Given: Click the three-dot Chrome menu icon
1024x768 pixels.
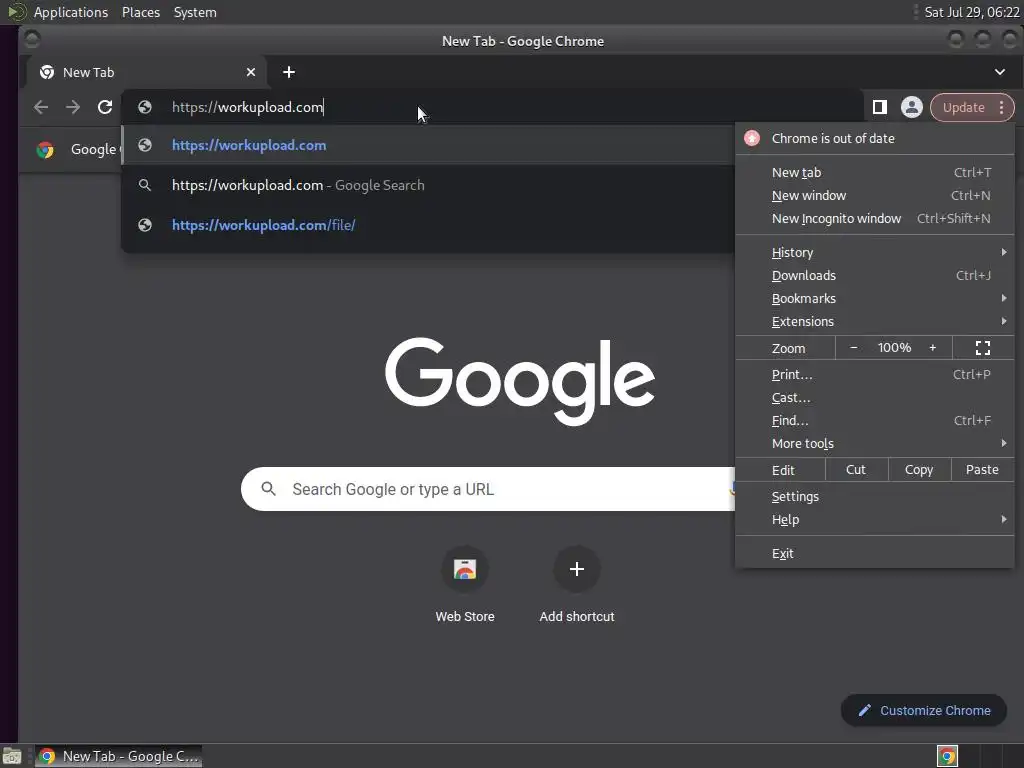Looking at the screenshot, I should [x=1001, y=107].
